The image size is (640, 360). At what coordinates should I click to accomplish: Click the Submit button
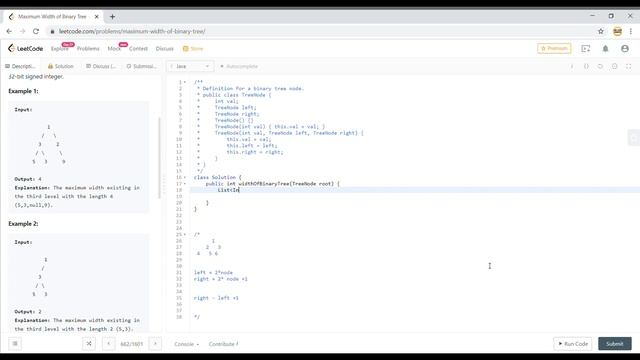coord(615,344)
